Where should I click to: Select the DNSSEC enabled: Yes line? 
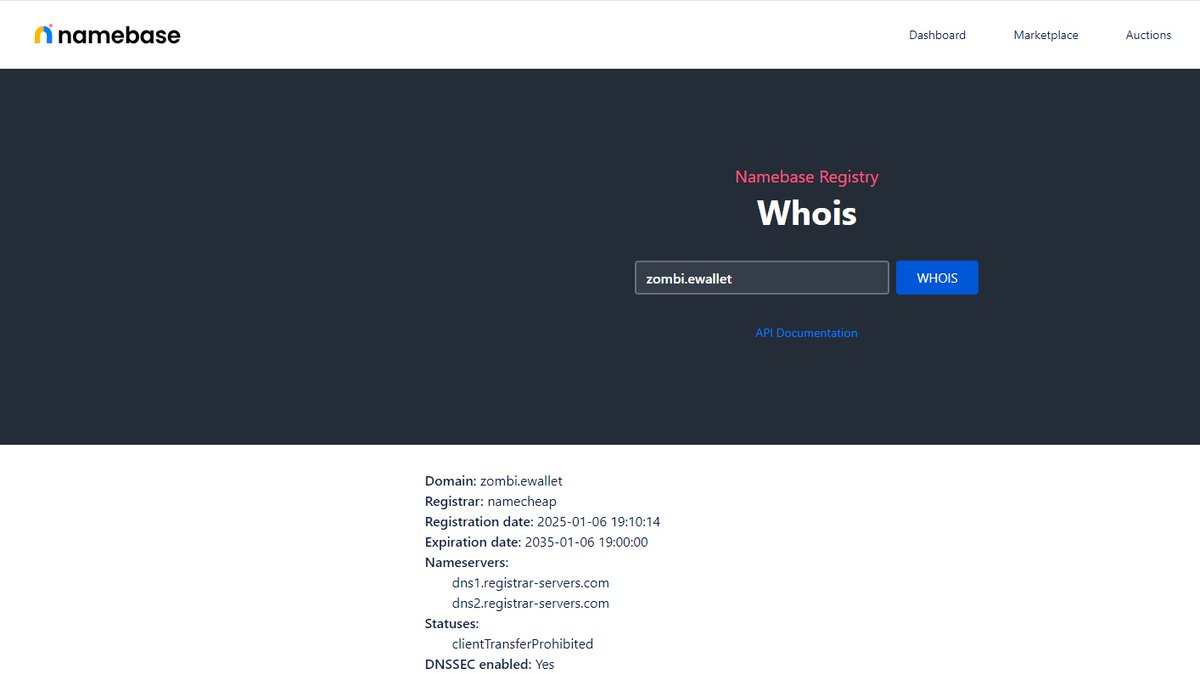pos(490,664)
